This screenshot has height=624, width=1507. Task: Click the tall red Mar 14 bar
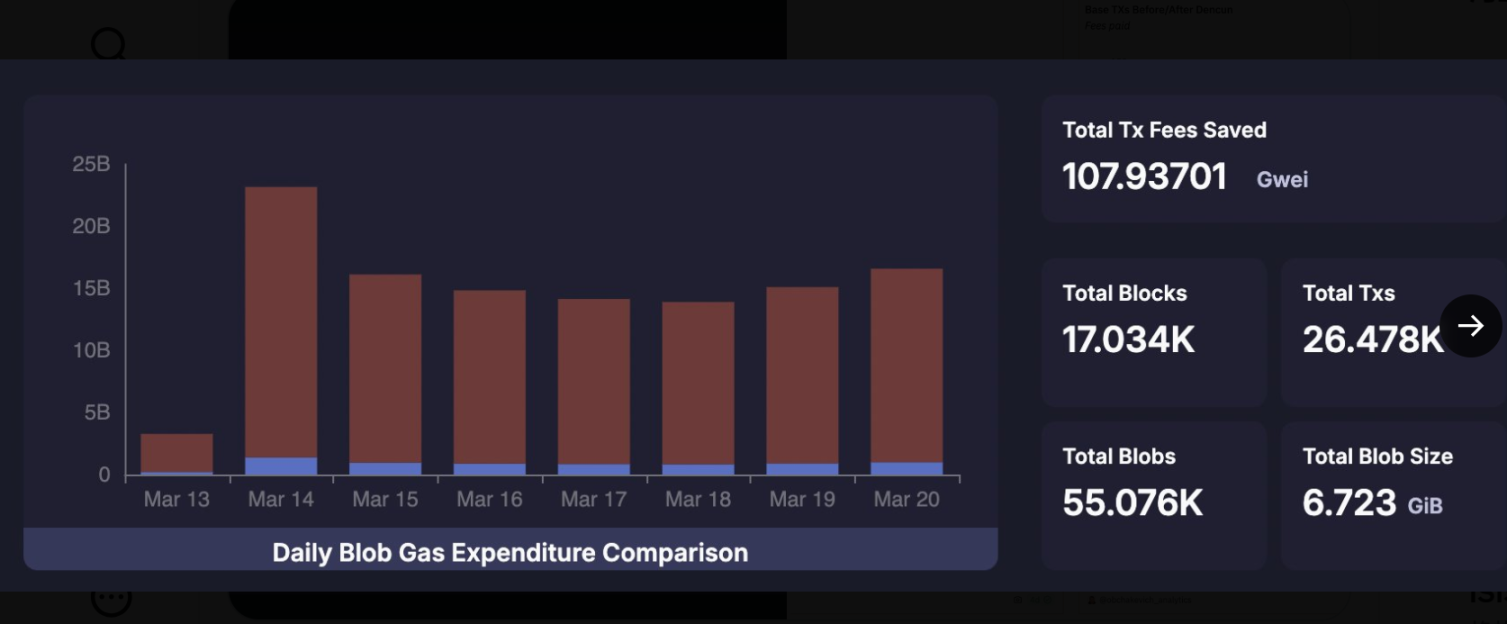coord(281,320)
